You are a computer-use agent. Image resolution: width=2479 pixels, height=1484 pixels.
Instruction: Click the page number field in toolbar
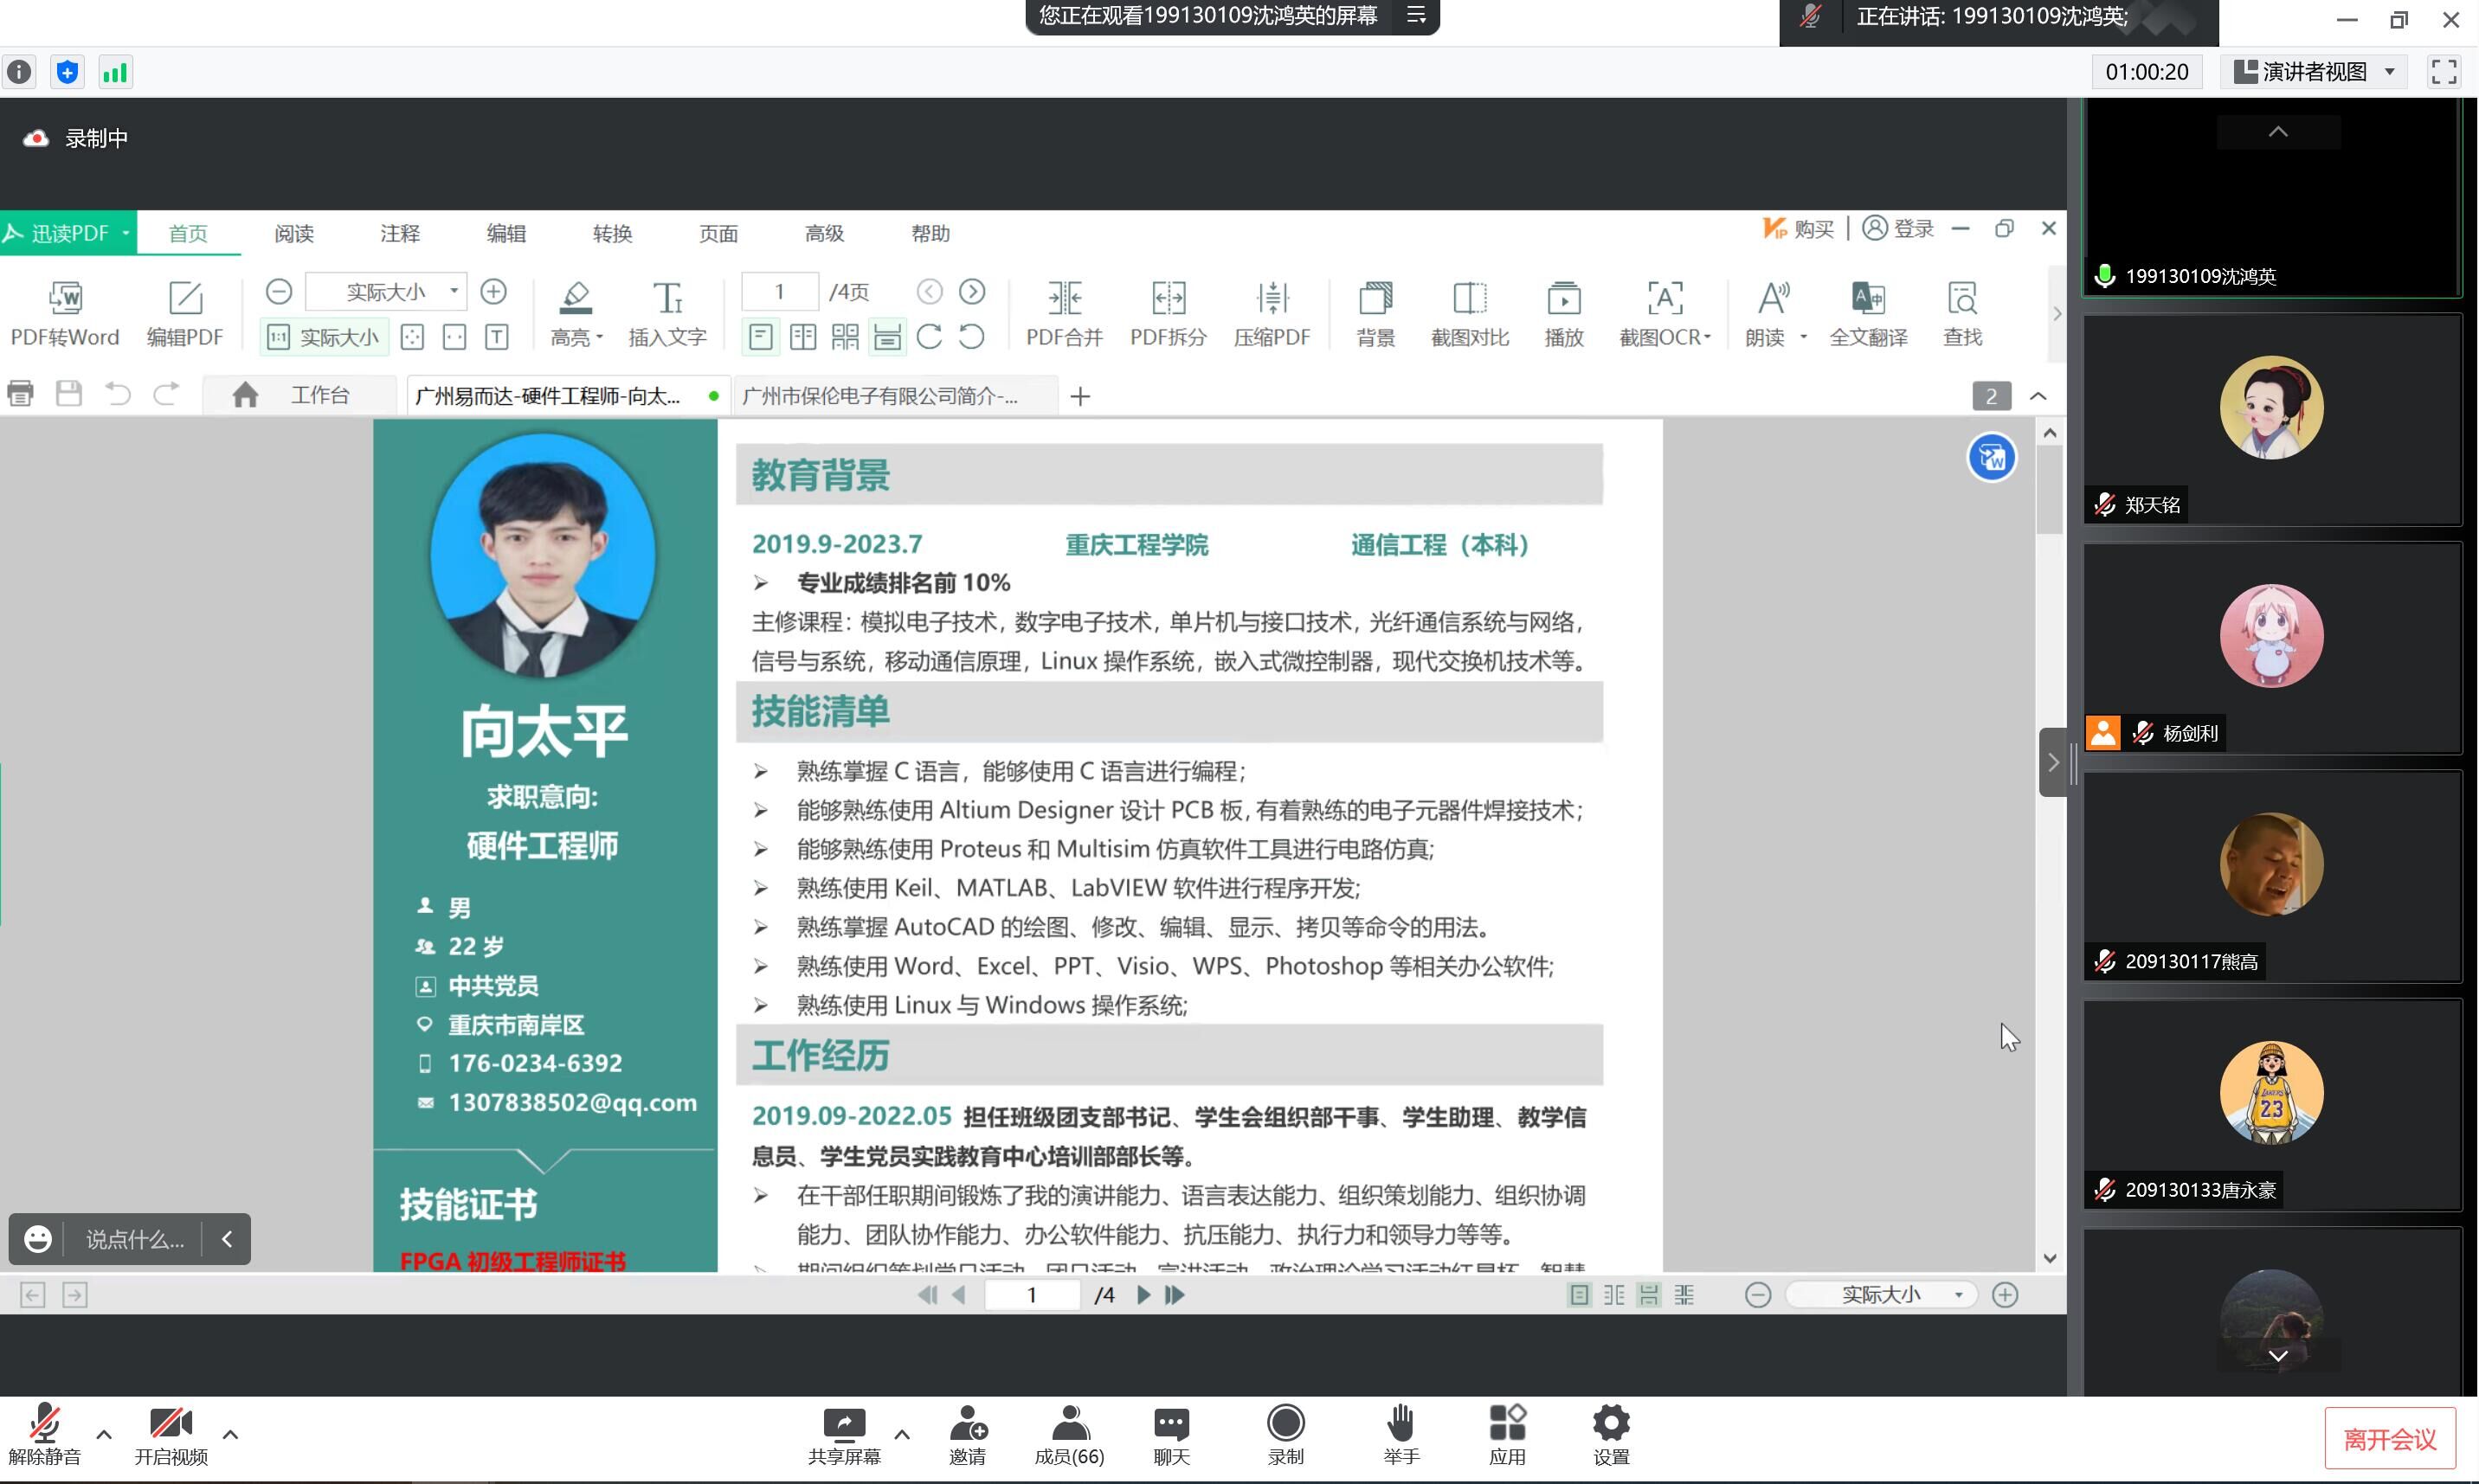pyautogui.click(x=780, y=291)
